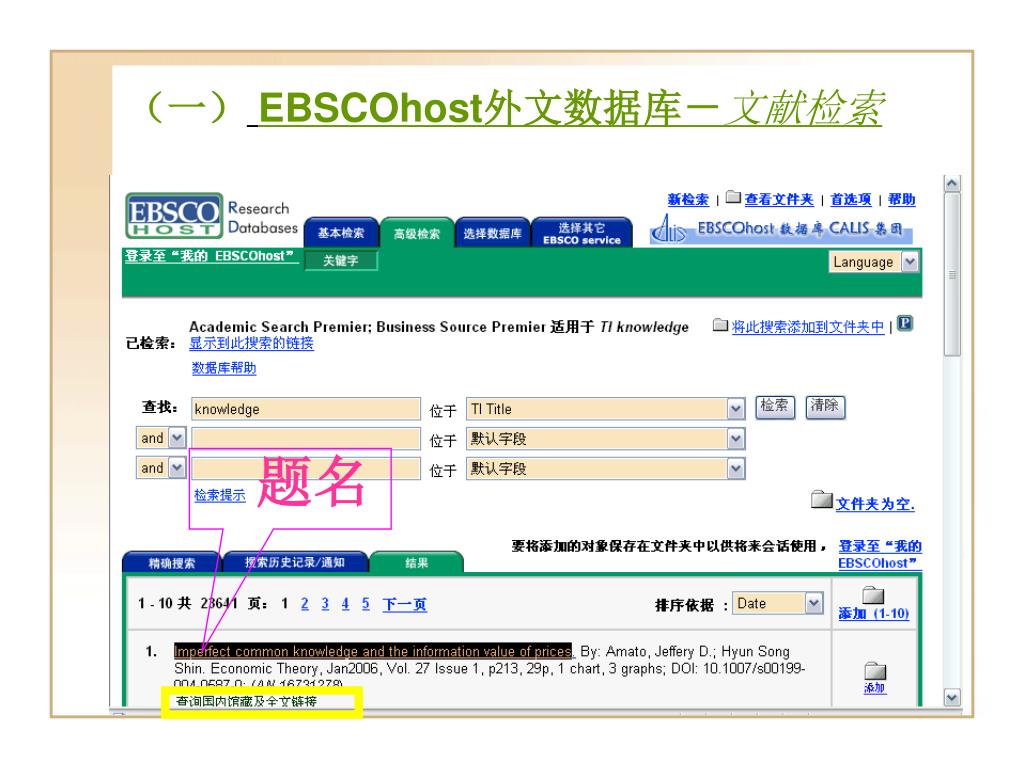Go to results page 4

pyautogui.click(x=345, y=603)
